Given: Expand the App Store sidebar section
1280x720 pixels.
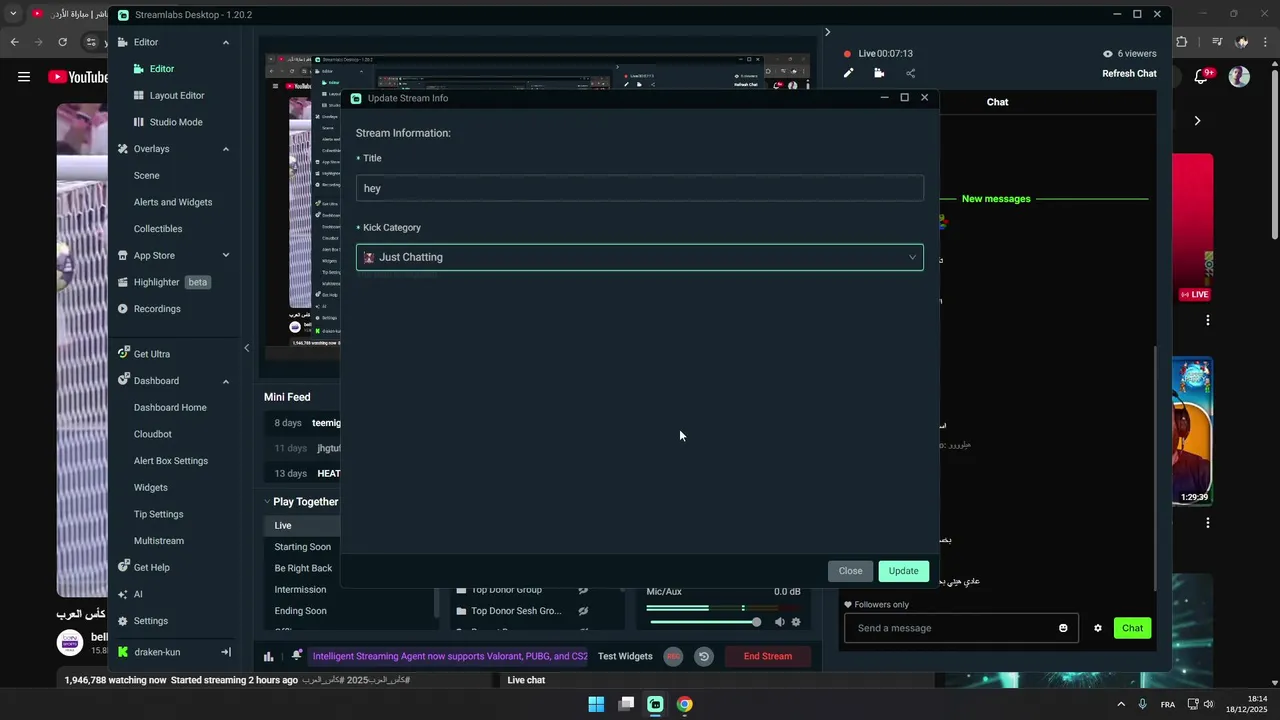Looking at the screenshot, I should (226, 255).
